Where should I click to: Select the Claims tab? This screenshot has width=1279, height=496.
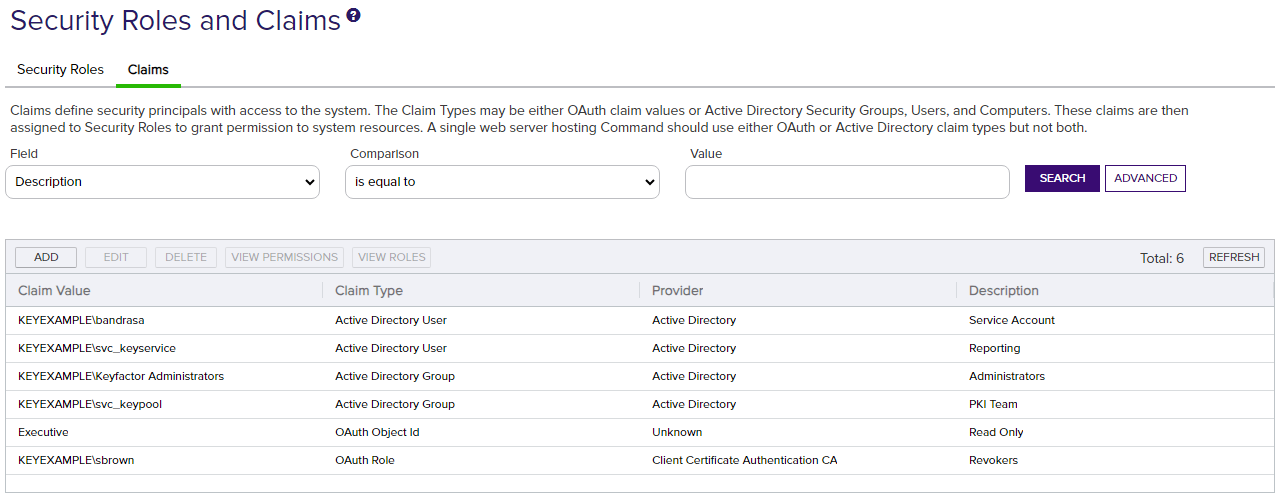pyautogui.click(x=148, y=70)
